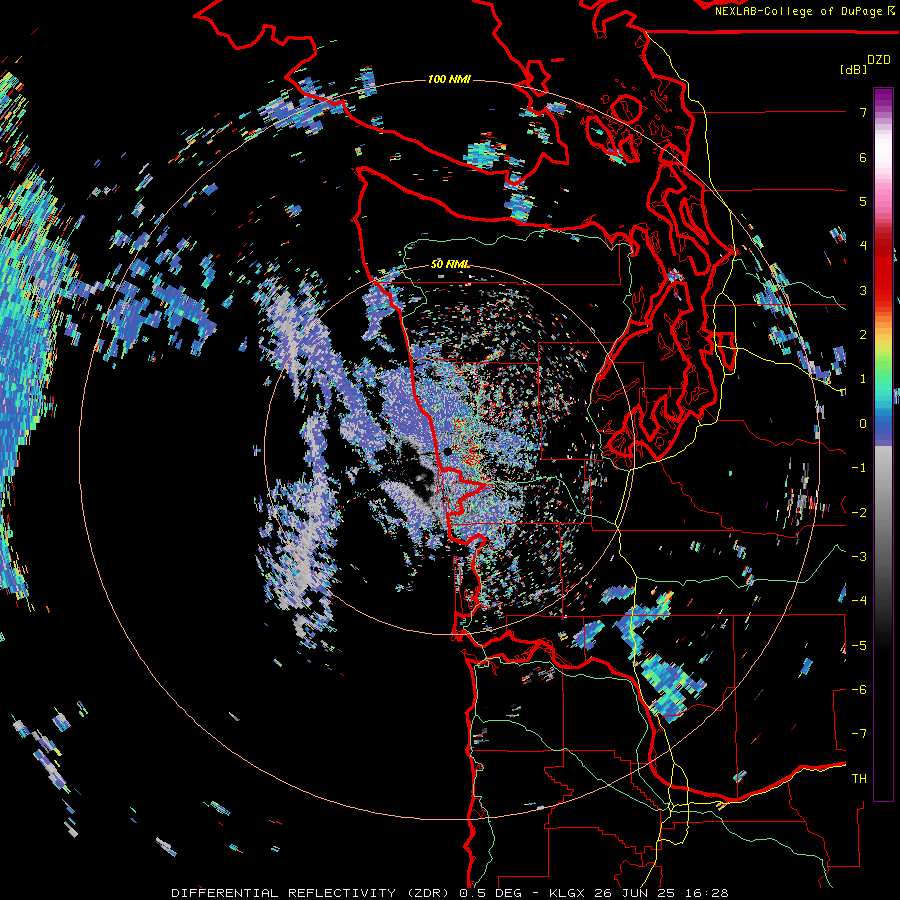Click the 2 tick label on the scale
Screen dimensions: 900x900
coord(863,335)
